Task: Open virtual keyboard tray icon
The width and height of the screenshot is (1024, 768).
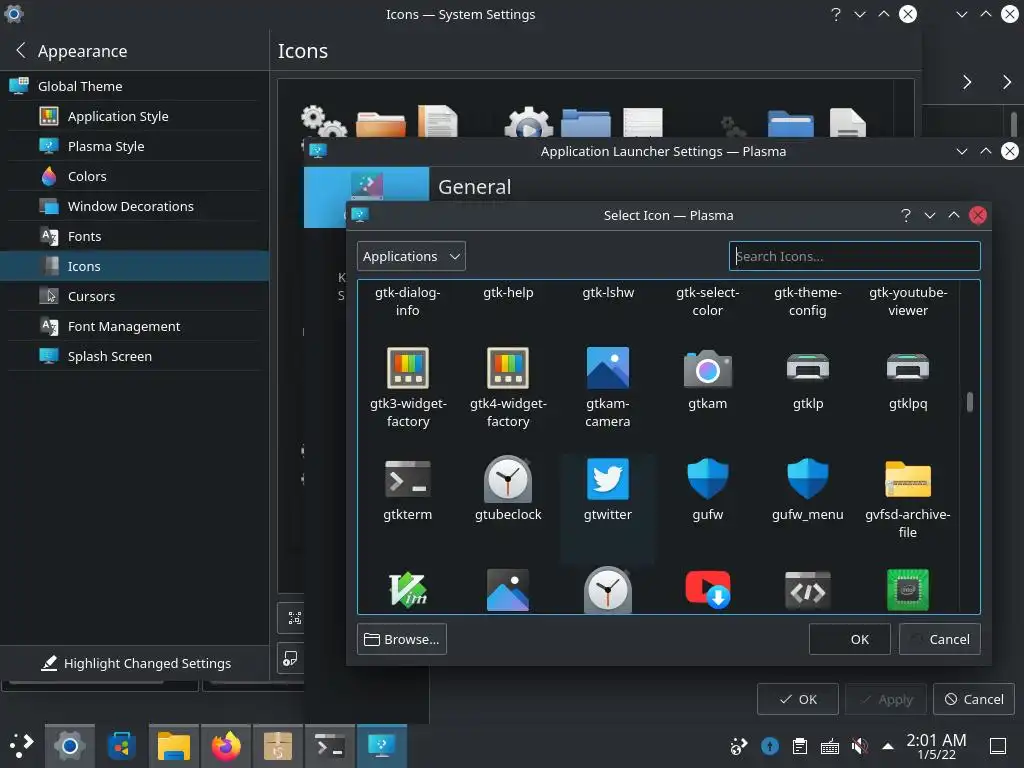Action: 829,746
